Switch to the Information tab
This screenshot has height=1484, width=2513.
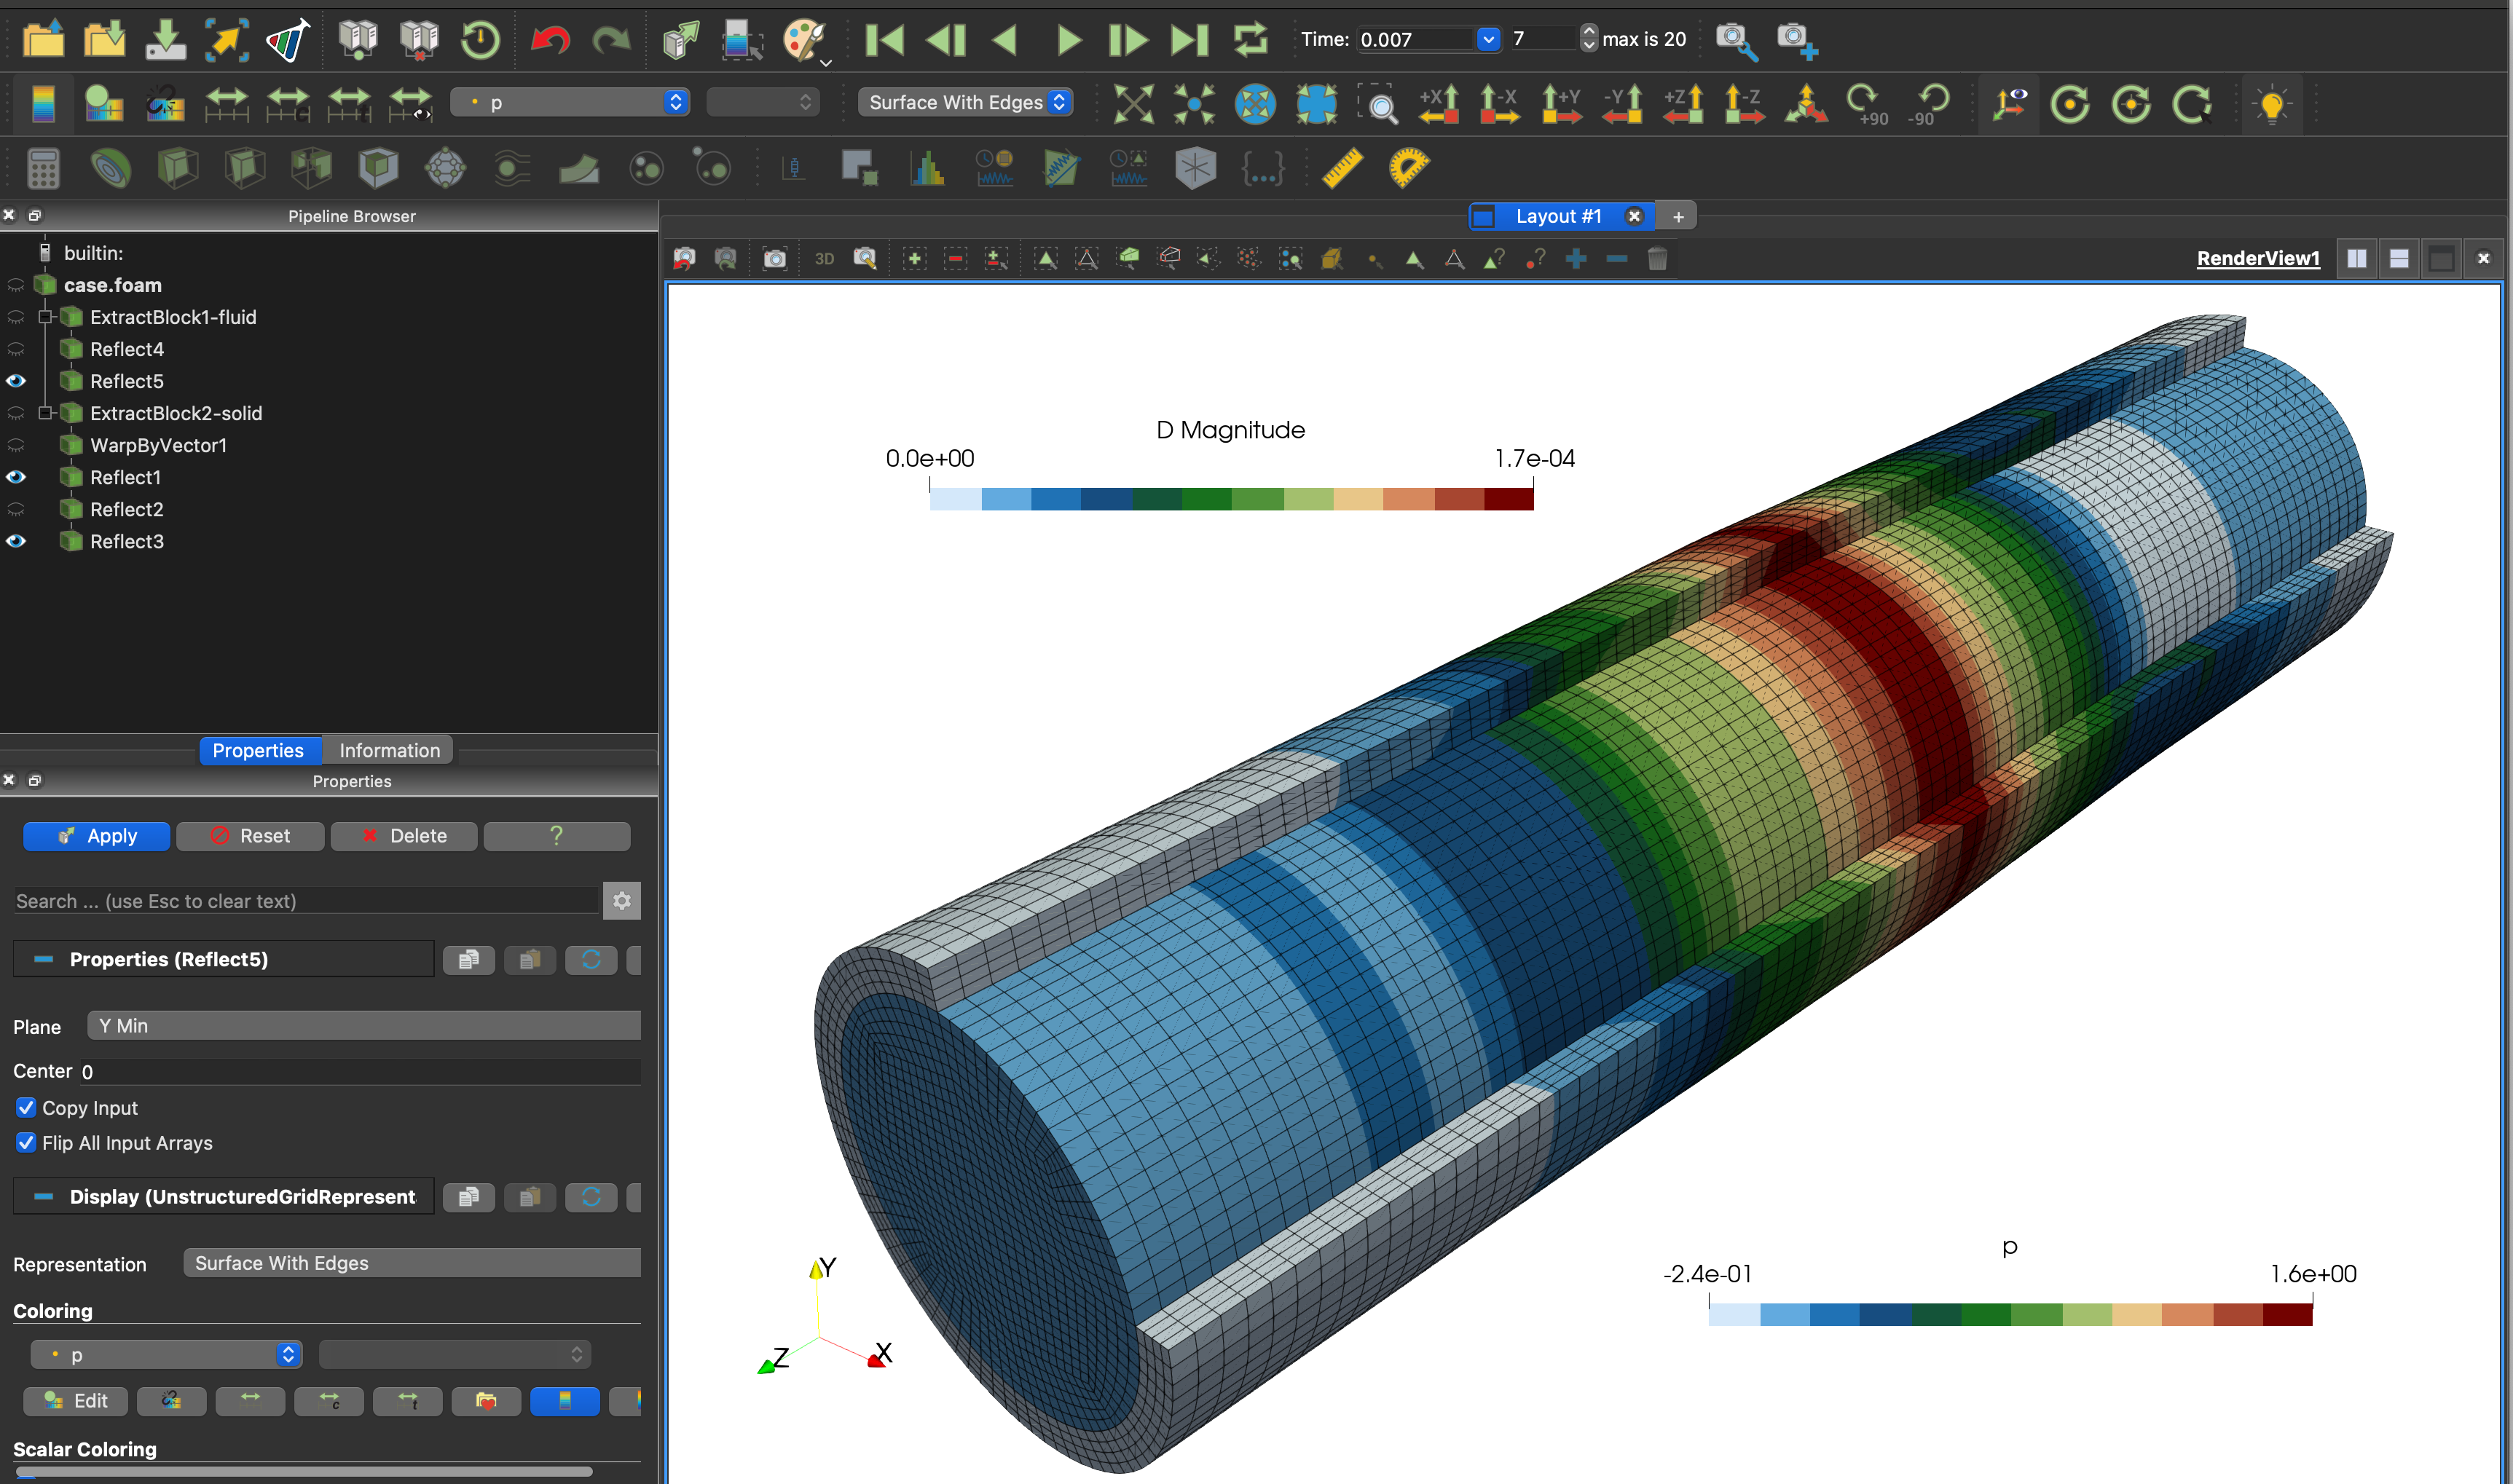(x=389, y=750)
